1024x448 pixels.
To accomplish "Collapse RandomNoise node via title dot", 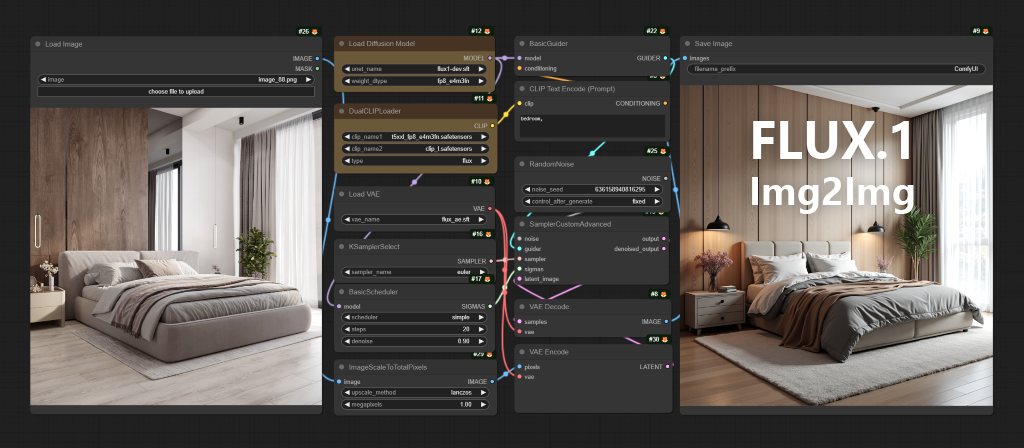I will 521,164.
